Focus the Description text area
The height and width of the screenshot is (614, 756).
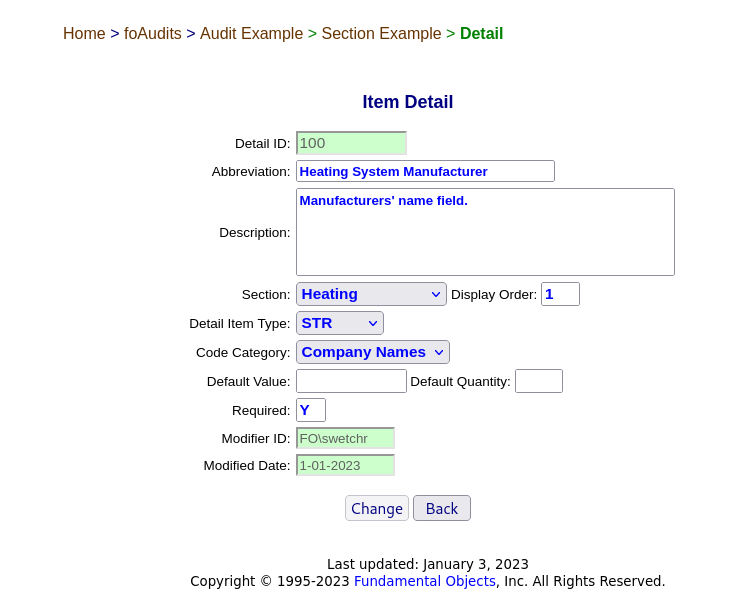(485, 232)
